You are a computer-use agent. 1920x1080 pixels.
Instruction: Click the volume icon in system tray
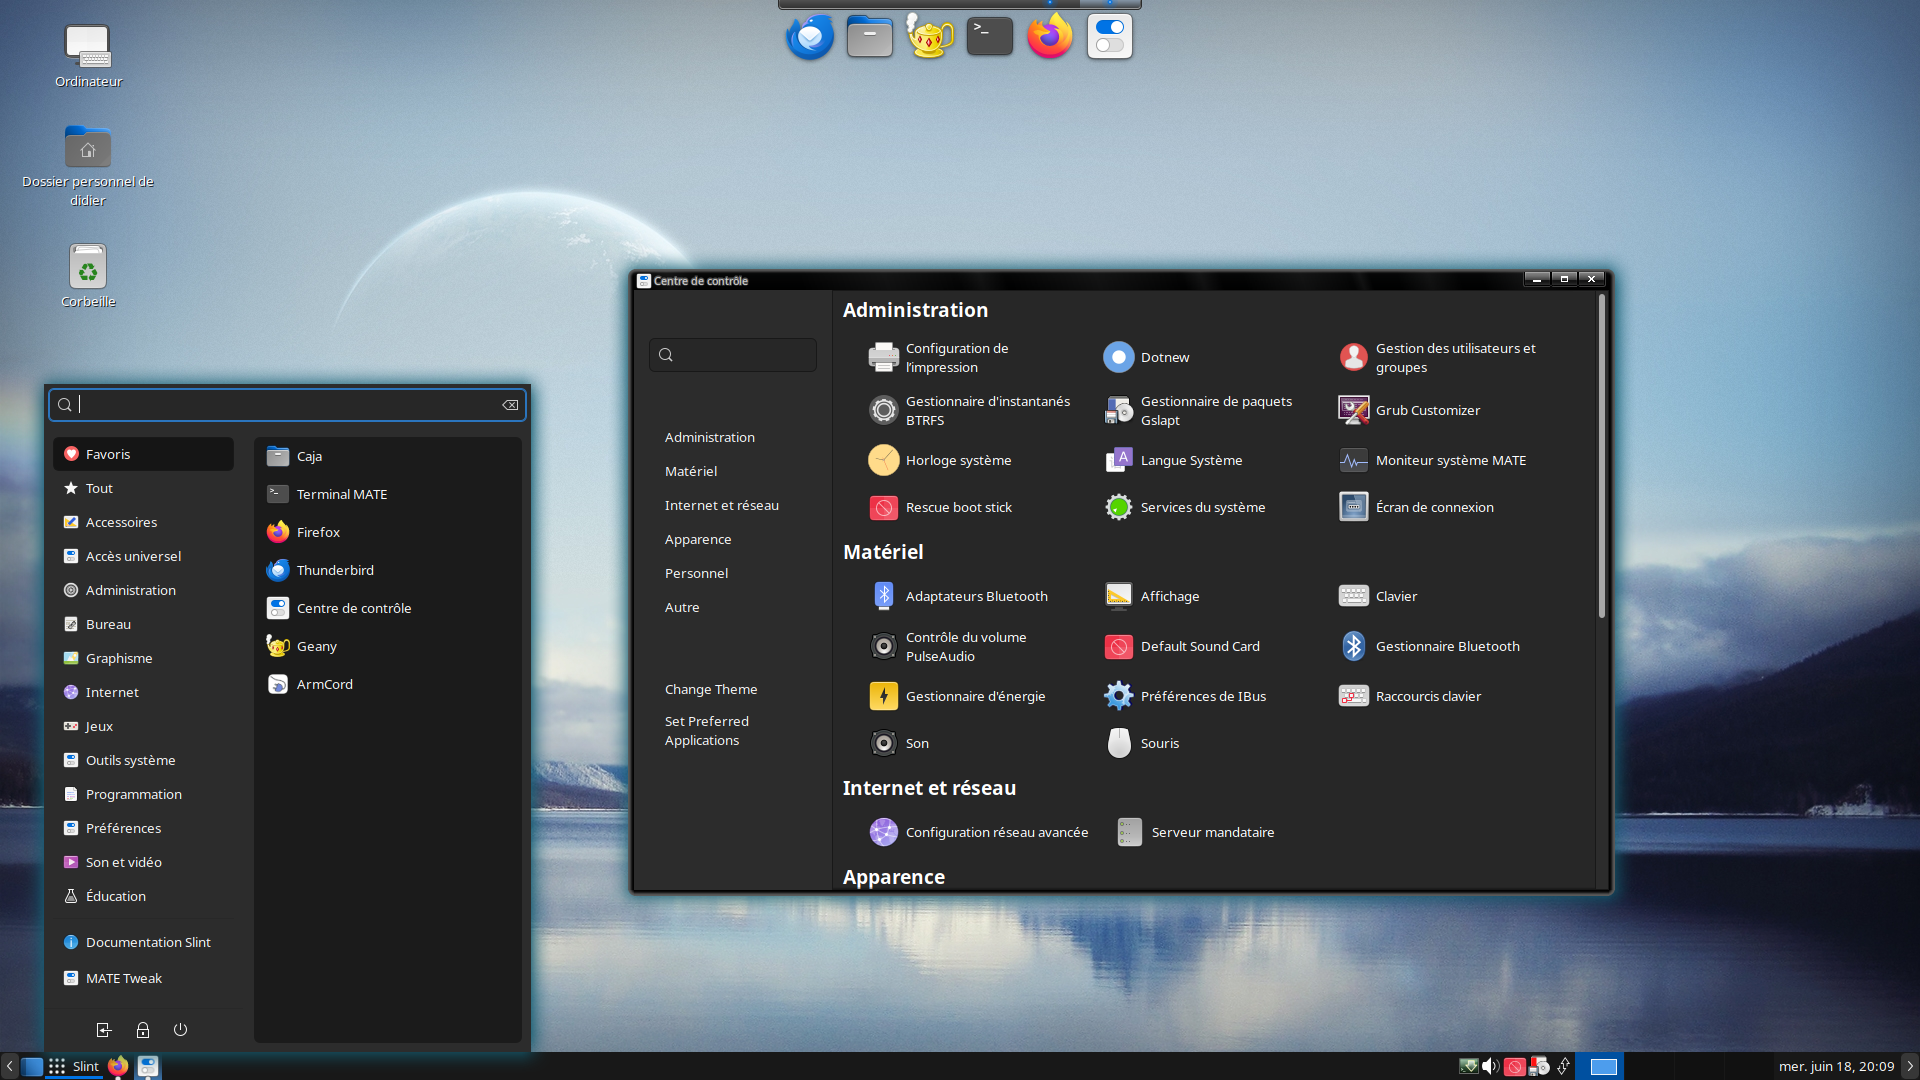coord(1490,1066)
